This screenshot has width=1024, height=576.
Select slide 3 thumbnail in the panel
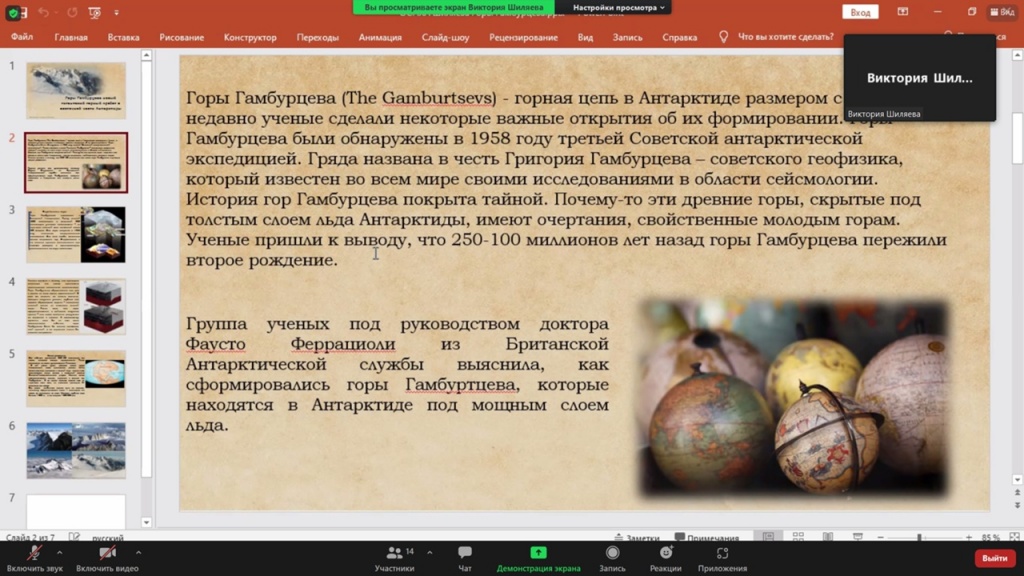tap(76, 234)
